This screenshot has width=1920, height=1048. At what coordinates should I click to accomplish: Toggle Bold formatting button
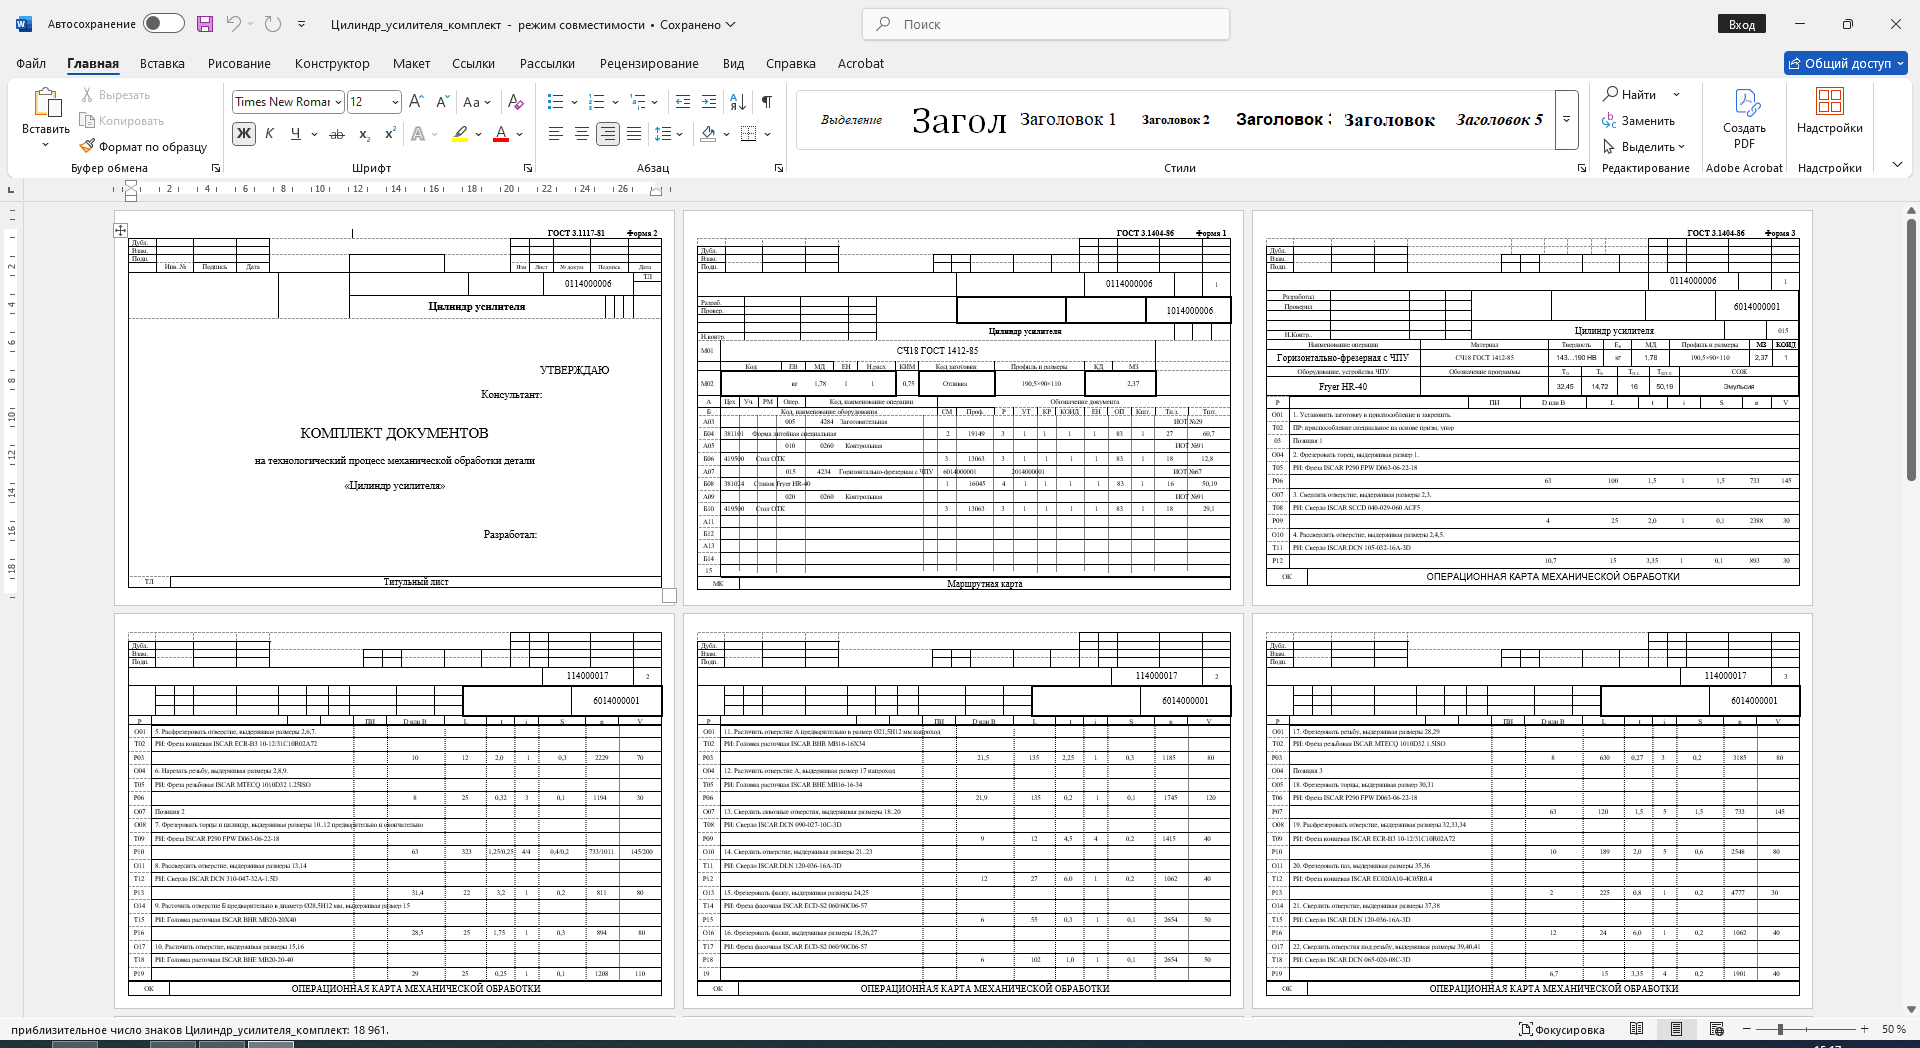click(x=244, y=133)
